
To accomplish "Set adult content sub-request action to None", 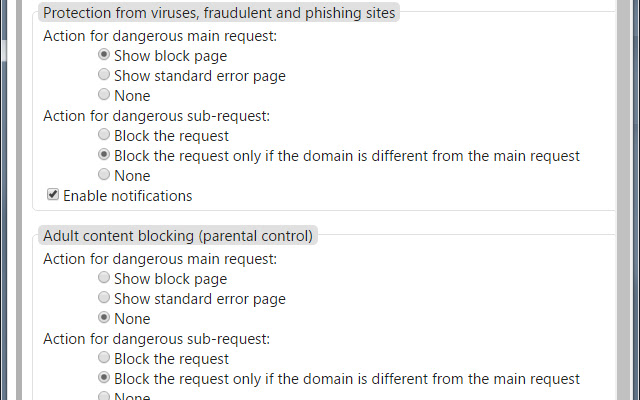I will pos(104,396).
